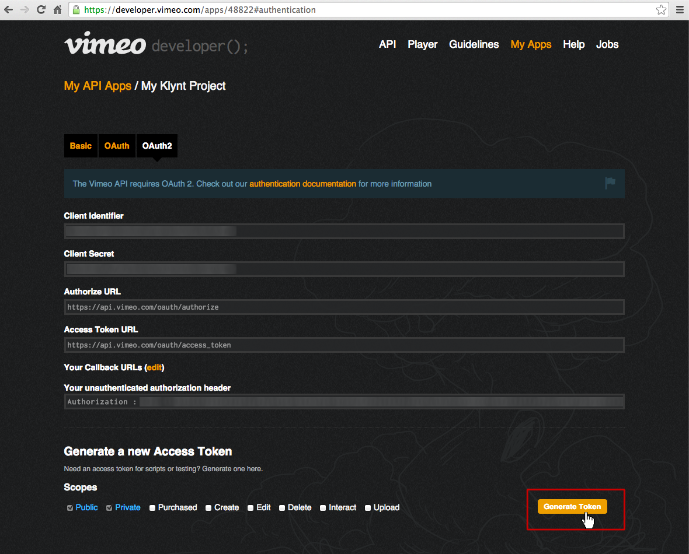The width and height of the screenshot is (689, 554).
Task: Toggle the Private scope checkbox
Action: [109, 508]
